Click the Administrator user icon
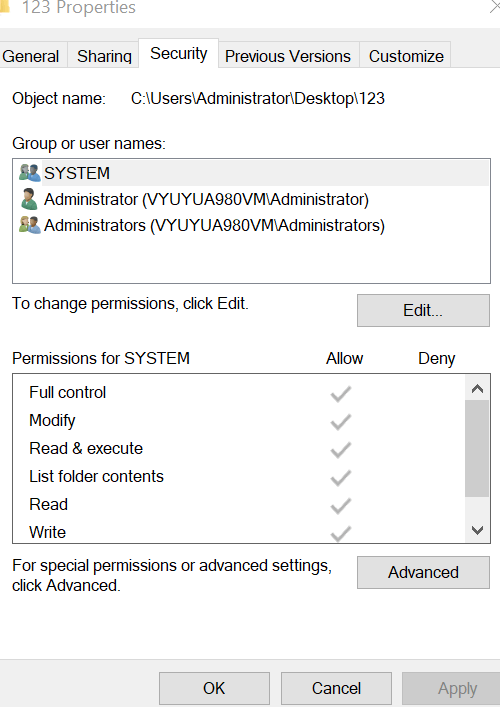Image resolution: width=500 pixels, height=707 pixels. (29, 199)
